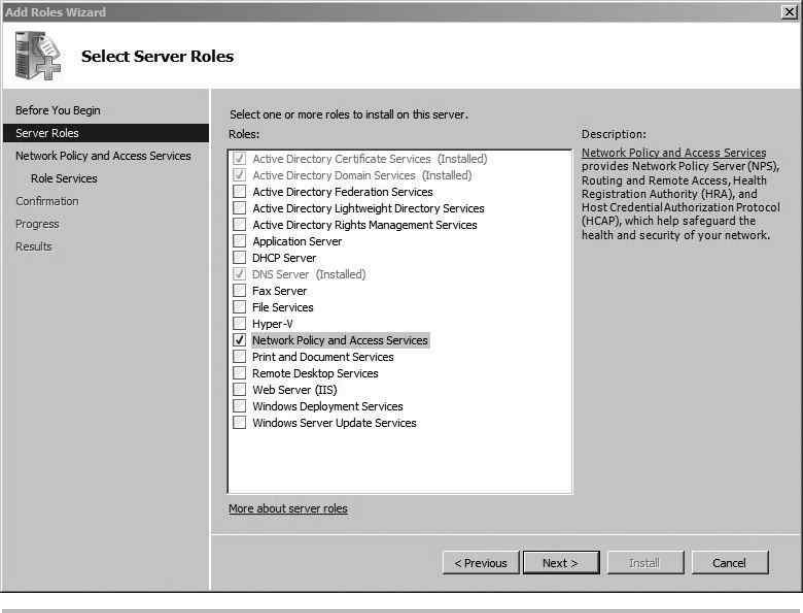Screen dimensions: 803x613
Task: Enable Active Directory Rights Management Services
Action: (x=239, y=224)
